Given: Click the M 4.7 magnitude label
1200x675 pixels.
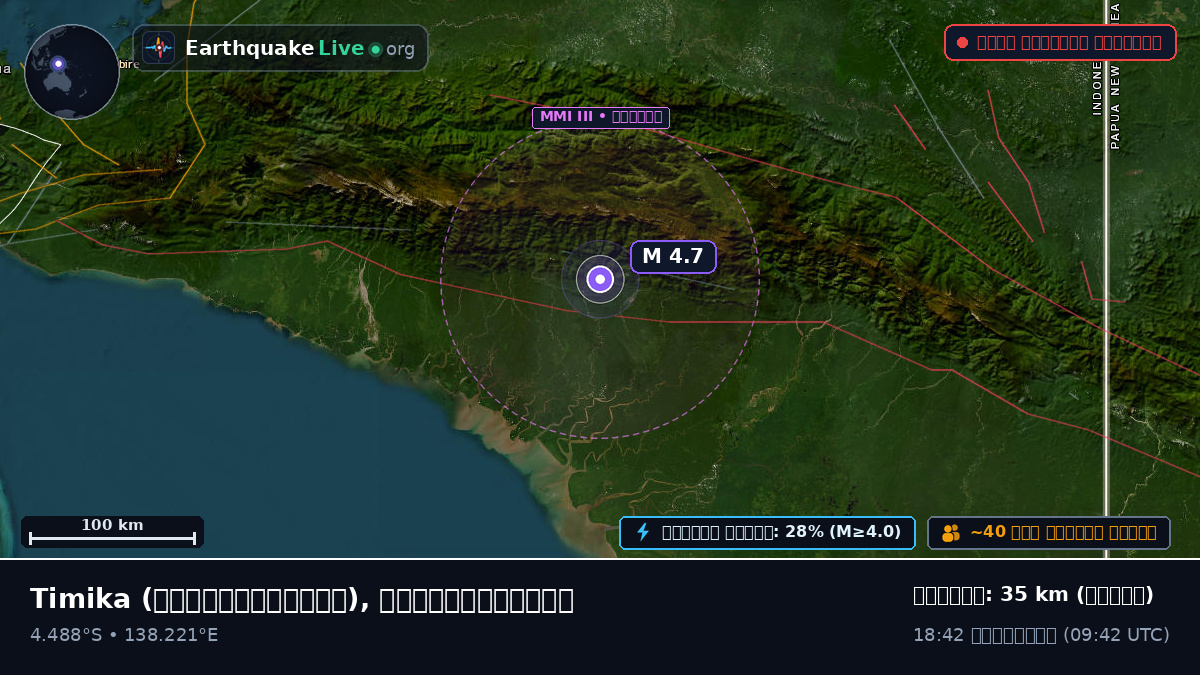Looking at the screenshot, I should (x=673, y=257).
